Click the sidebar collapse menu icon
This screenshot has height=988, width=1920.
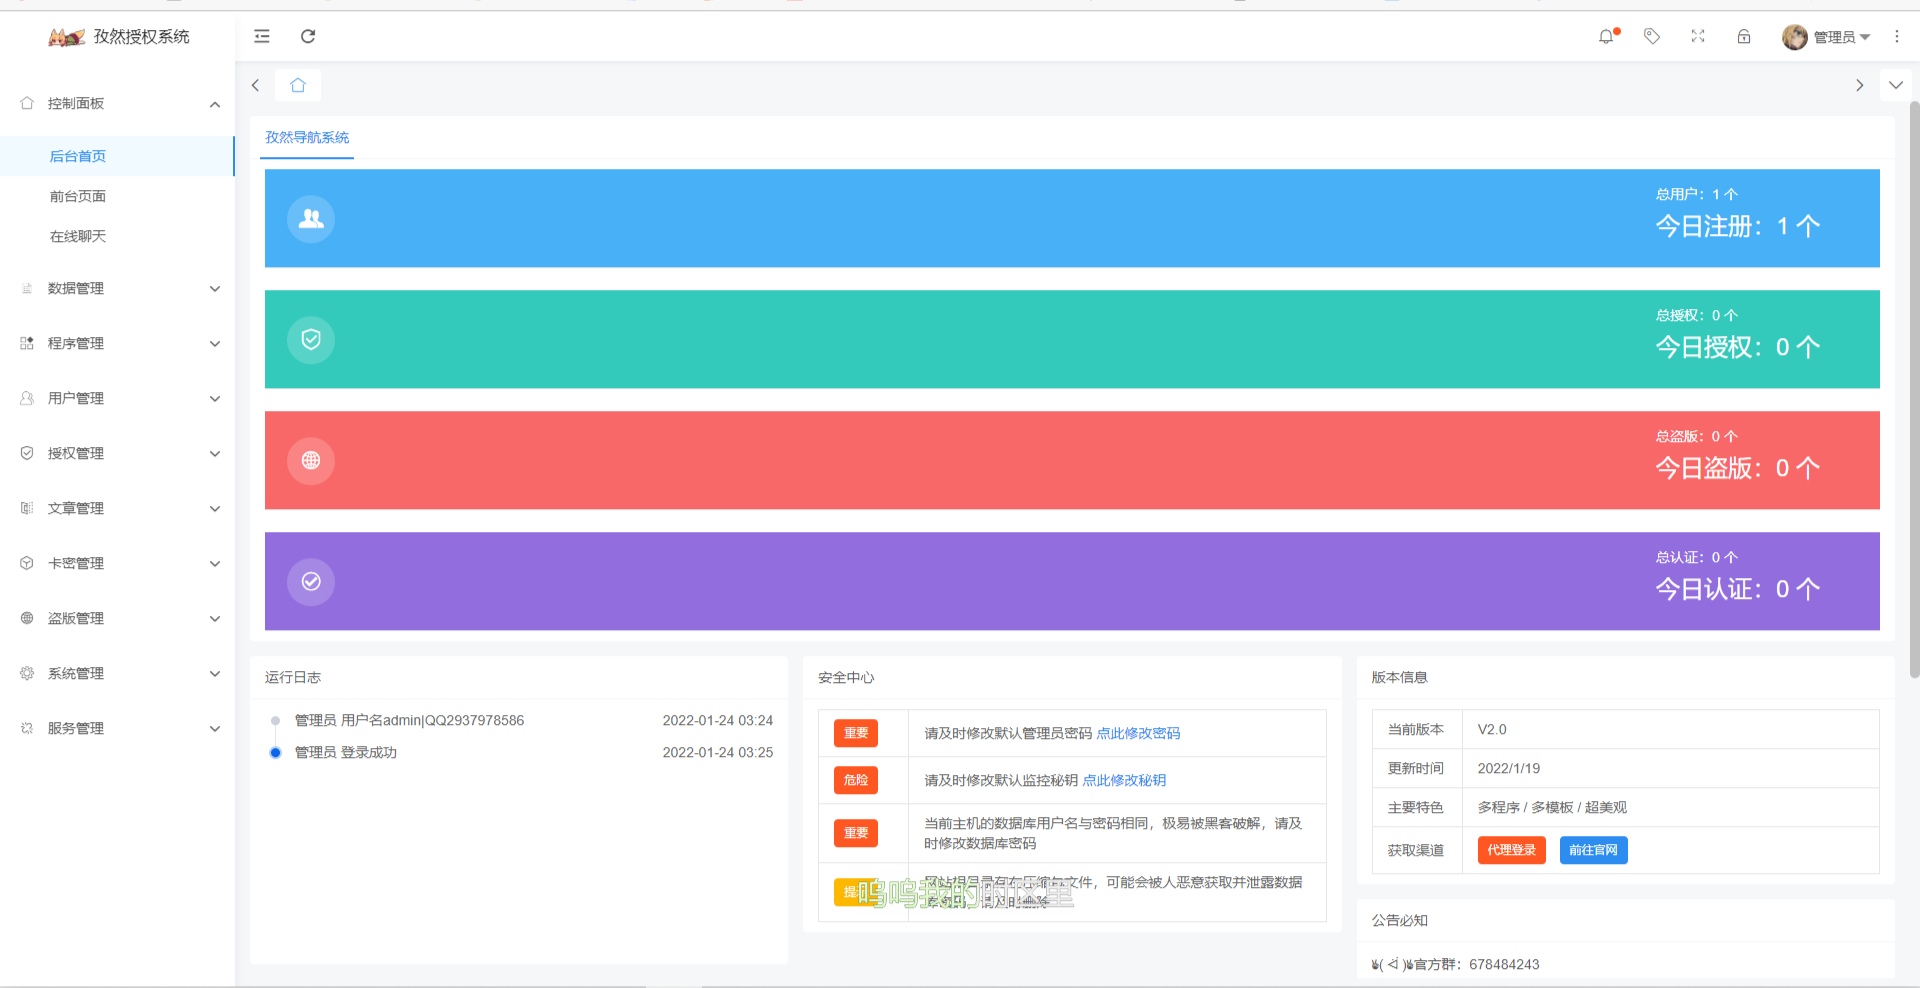[x=262, y=37]
